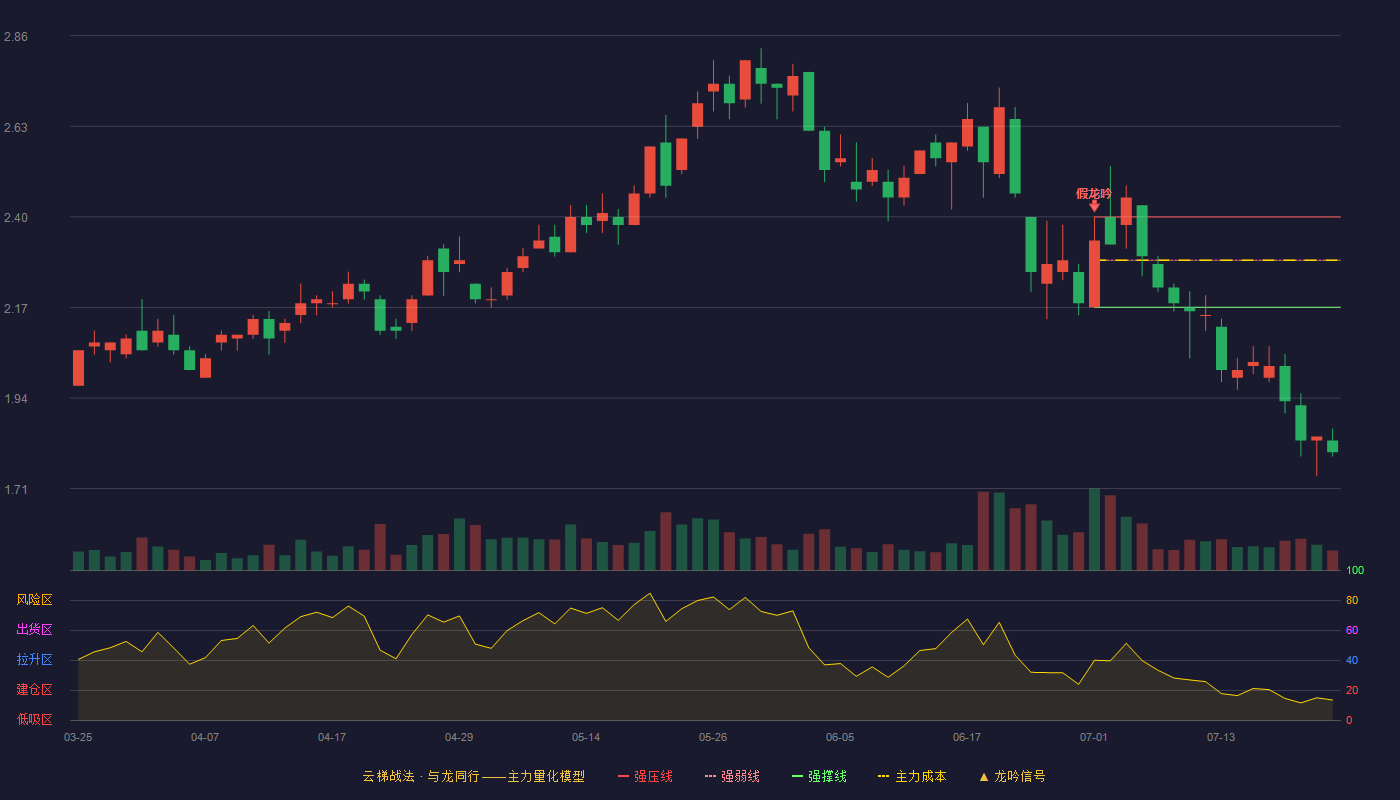This screenshot has width=1400, height=800.
Task: Select the 出货区 zone label
Action: click(x=34, y=630)
